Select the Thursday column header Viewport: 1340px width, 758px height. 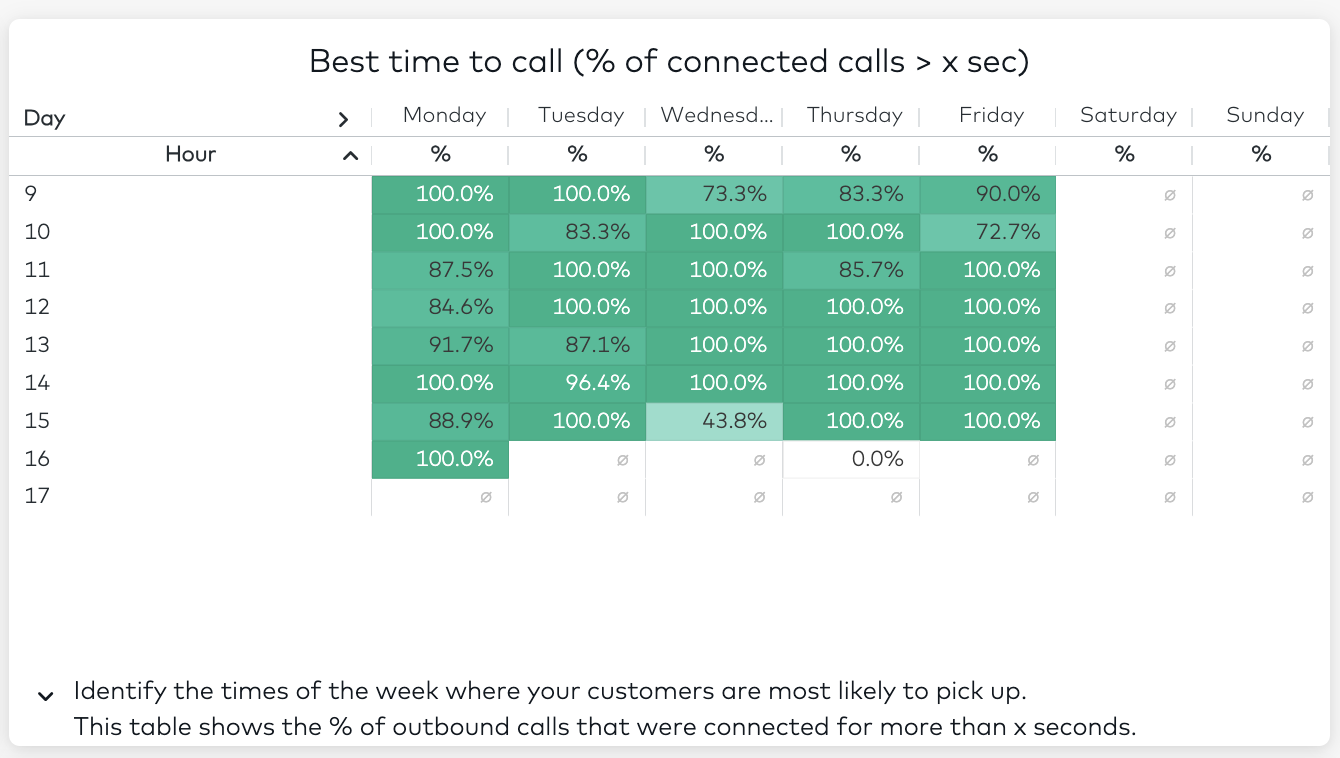pos(854,115)
